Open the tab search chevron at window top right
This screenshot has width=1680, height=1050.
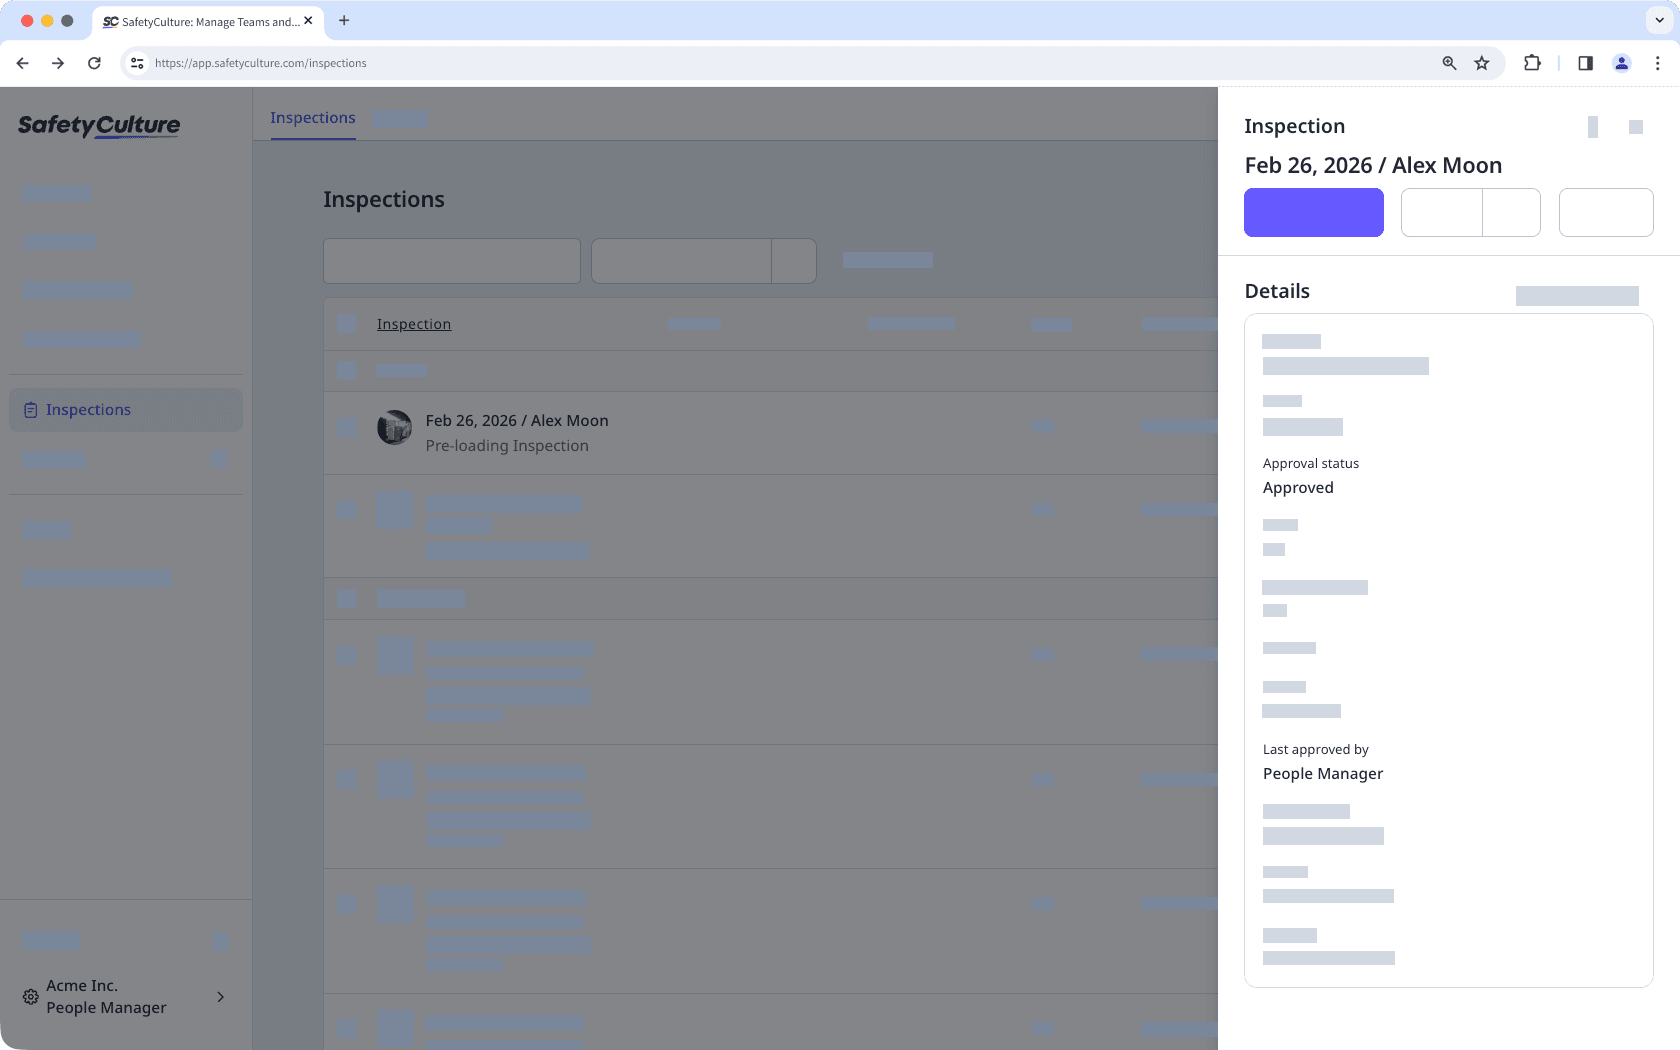[1657, 20]
